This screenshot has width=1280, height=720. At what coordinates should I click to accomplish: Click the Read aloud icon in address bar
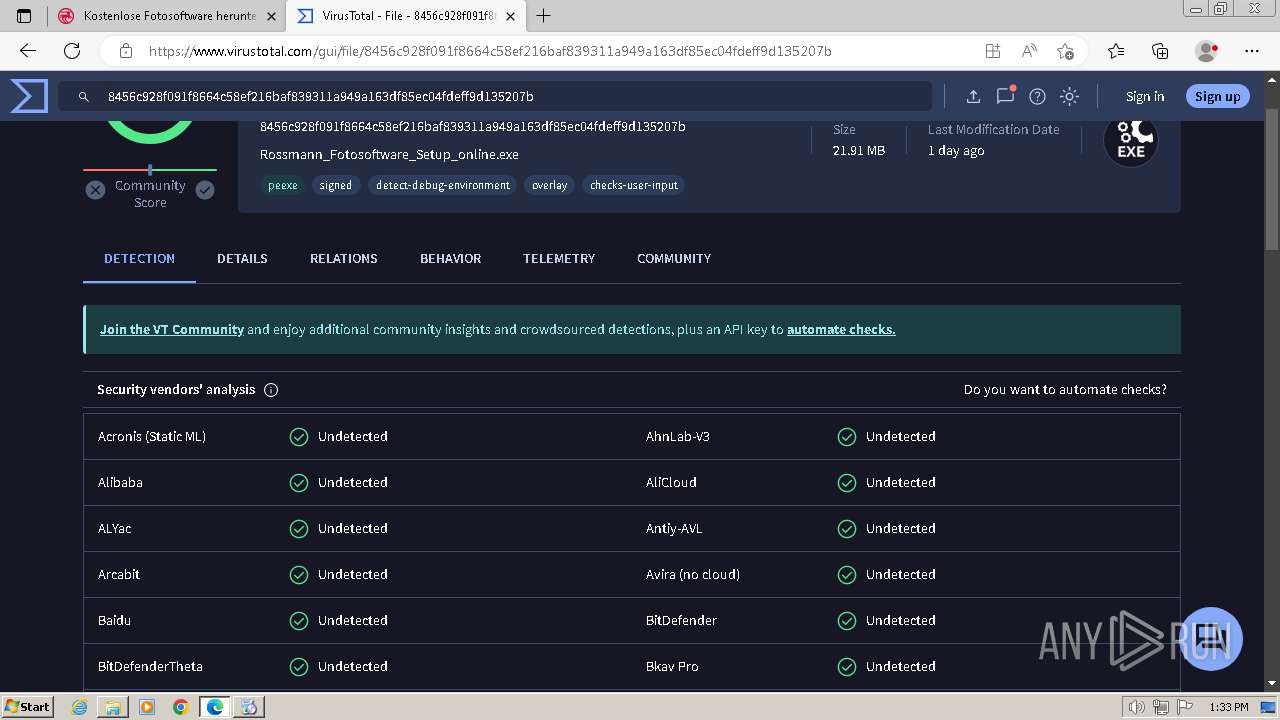[1028, 51]
